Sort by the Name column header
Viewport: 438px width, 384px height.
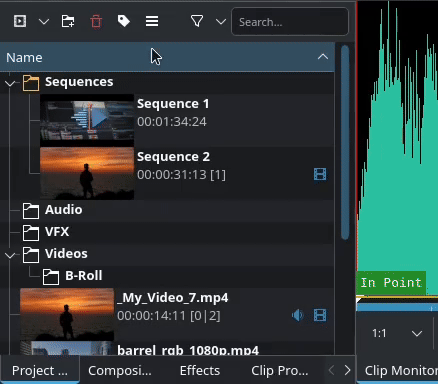point(167,57)
